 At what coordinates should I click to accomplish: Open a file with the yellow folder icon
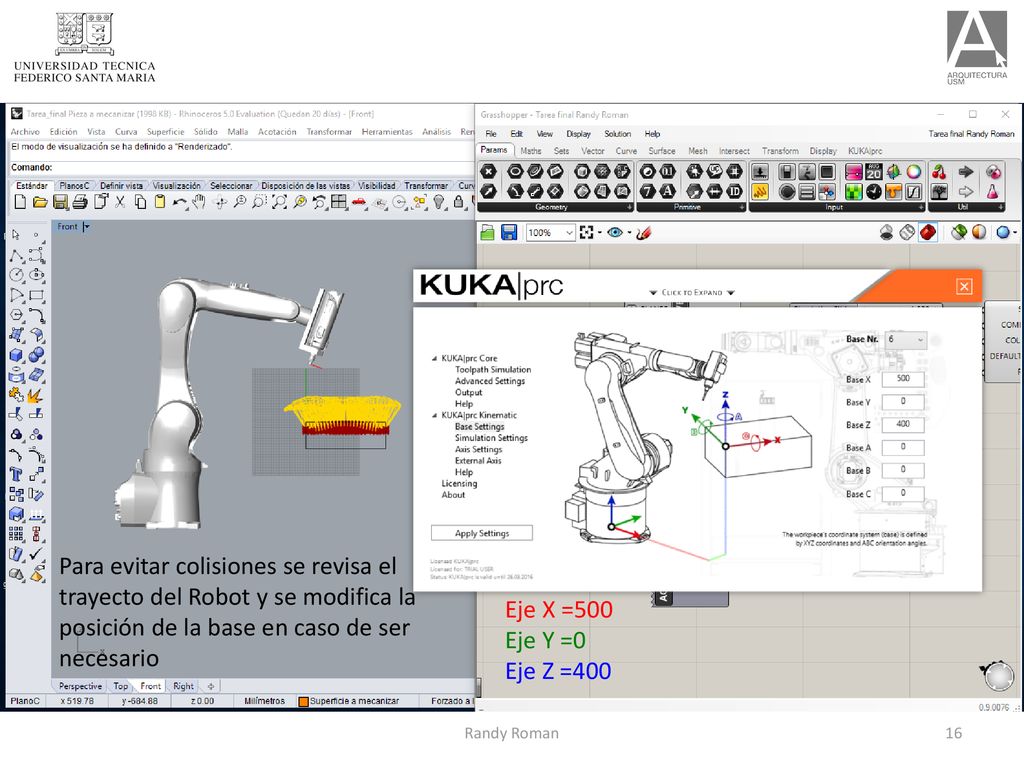[x=40, y=202]
